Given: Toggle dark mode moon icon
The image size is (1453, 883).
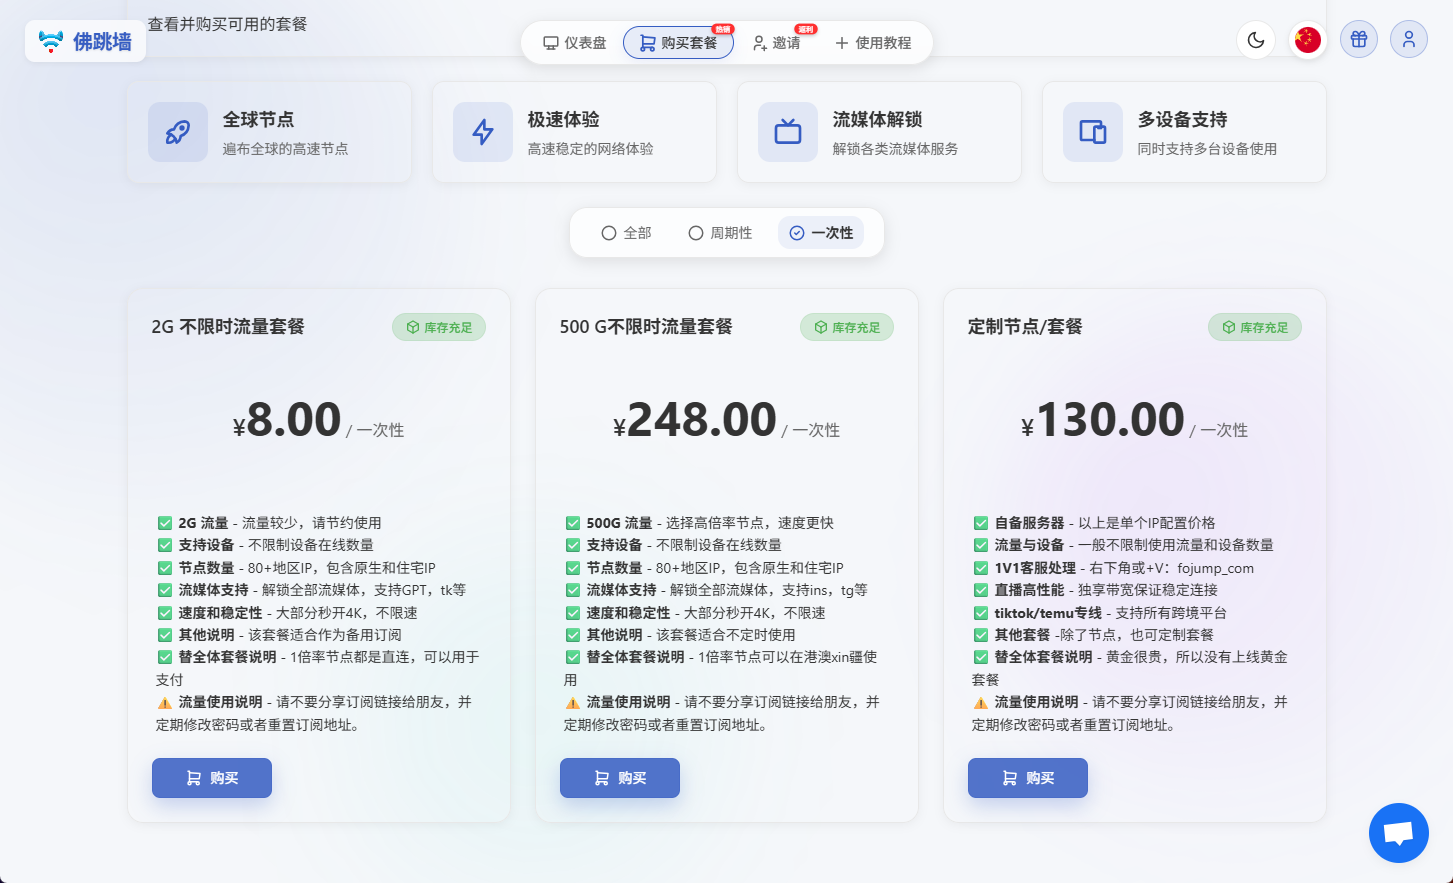Looking at the screenshot, I should 1256,40.
